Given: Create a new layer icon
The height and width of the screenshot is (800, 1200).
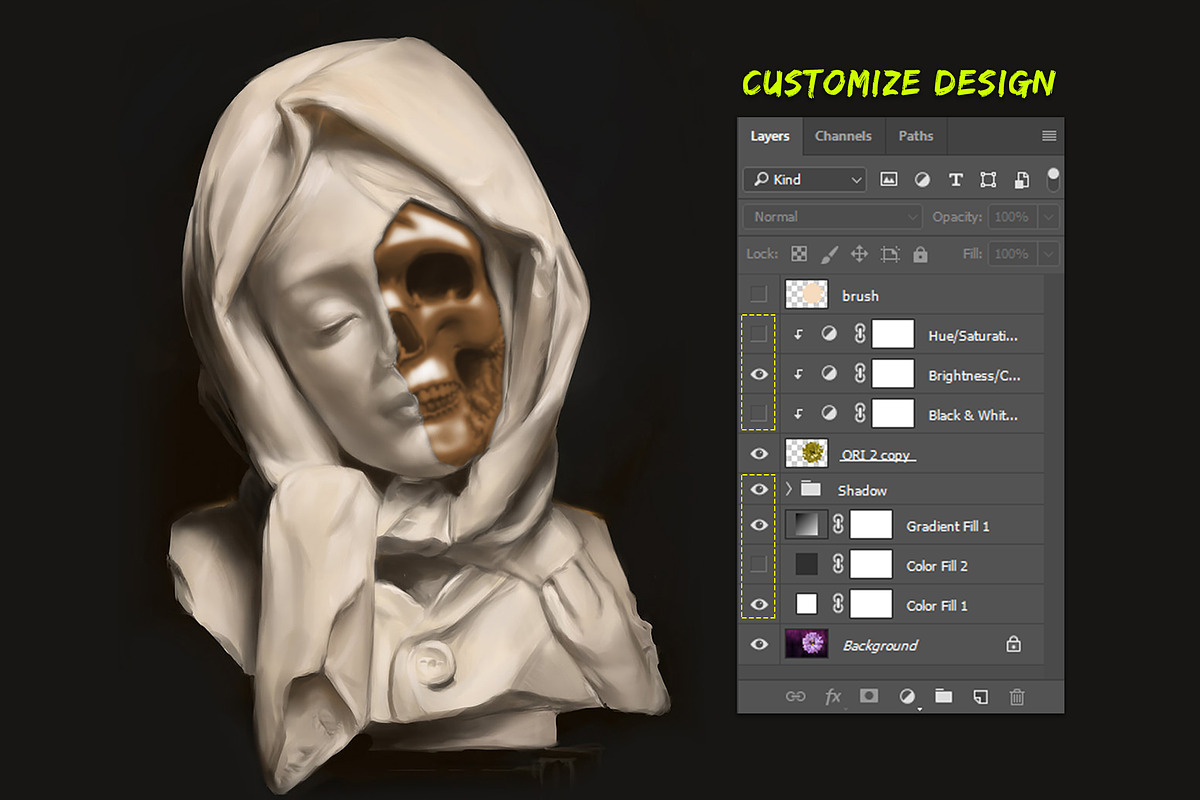Looking at the screenshot, I should tap(981, 696).
